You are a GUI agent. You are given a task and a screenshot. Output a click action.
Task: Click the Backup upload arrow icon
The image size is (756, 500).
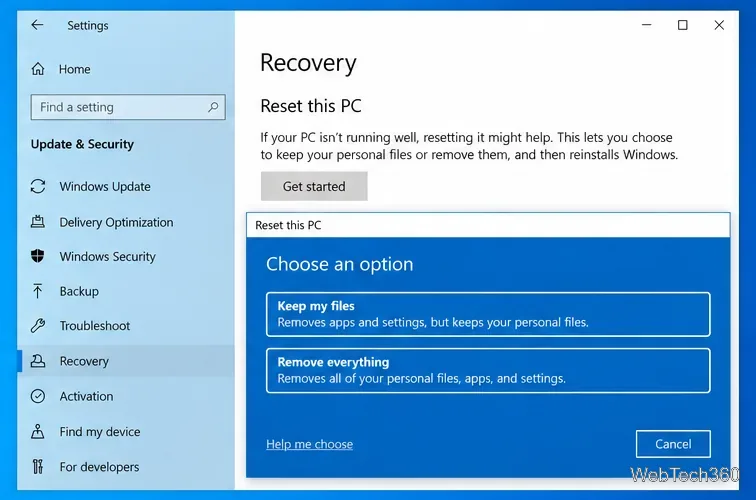[38, 291]
